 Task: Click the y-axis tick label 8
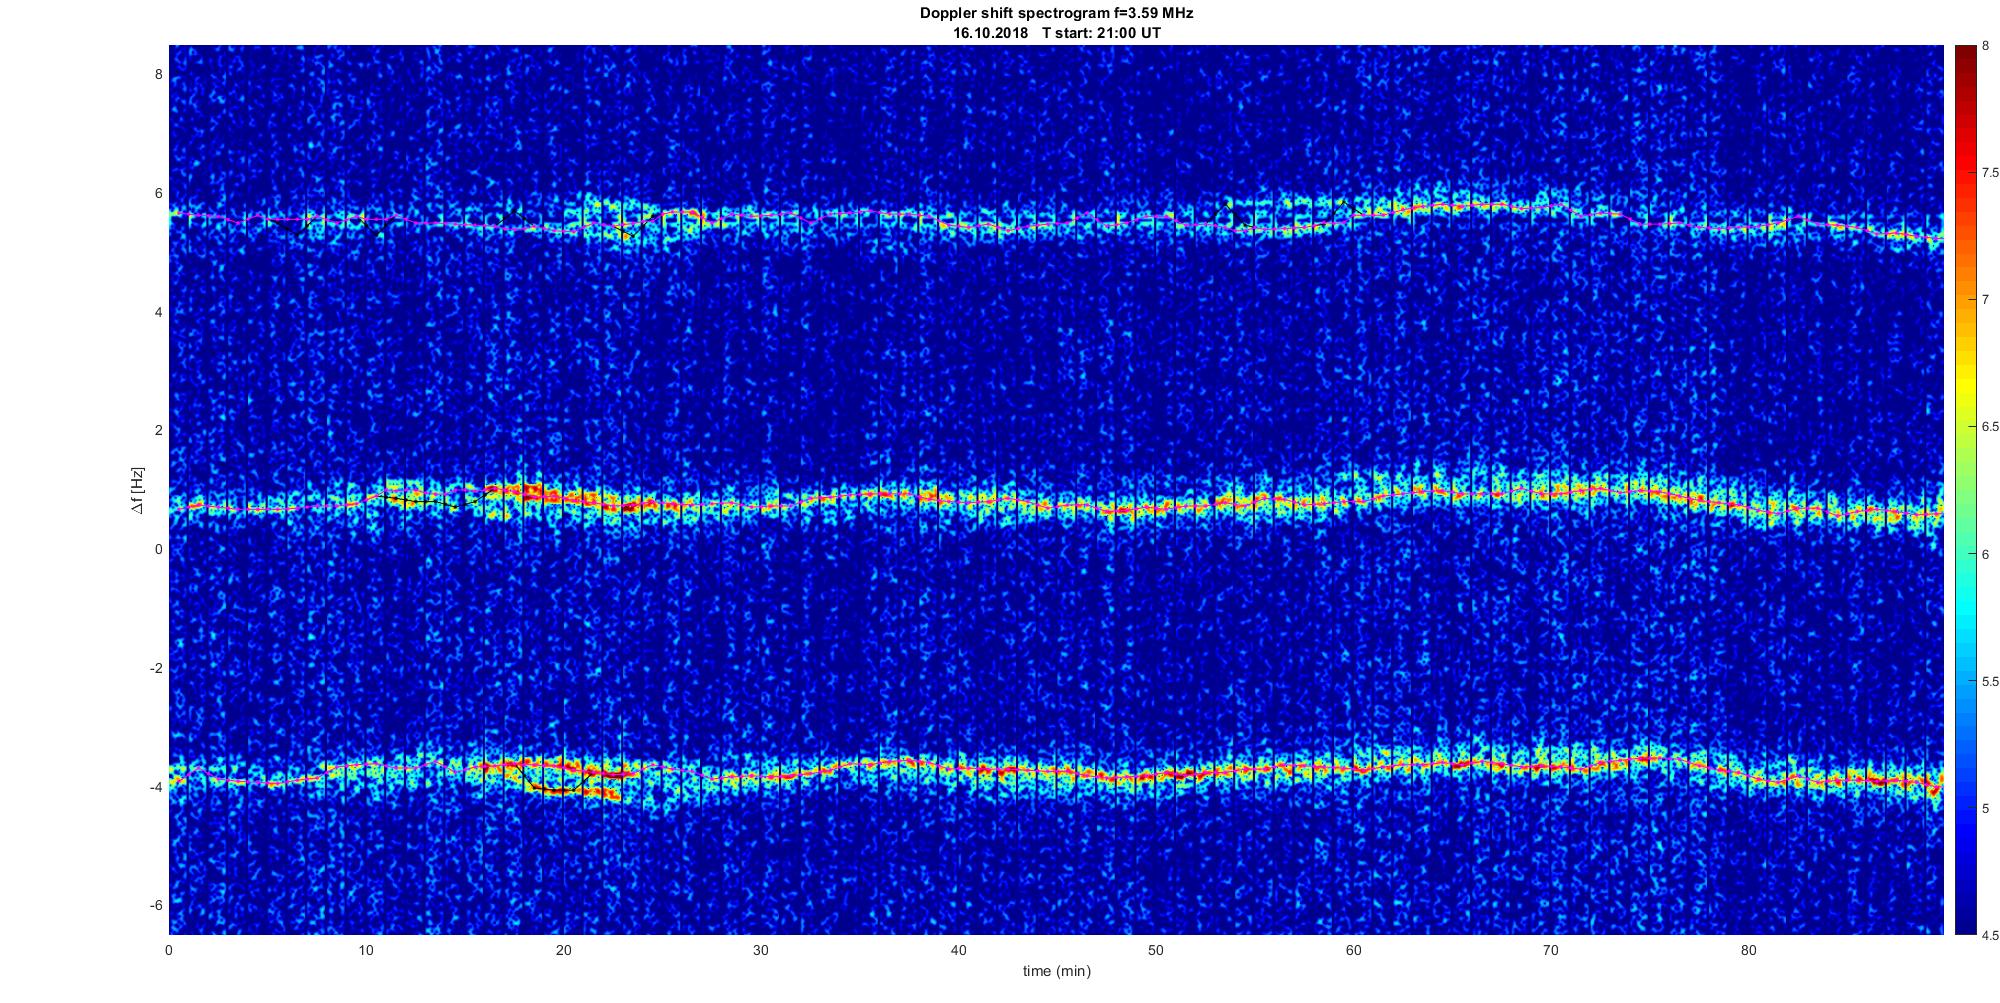pyautogui.click(x=158, y=74)
